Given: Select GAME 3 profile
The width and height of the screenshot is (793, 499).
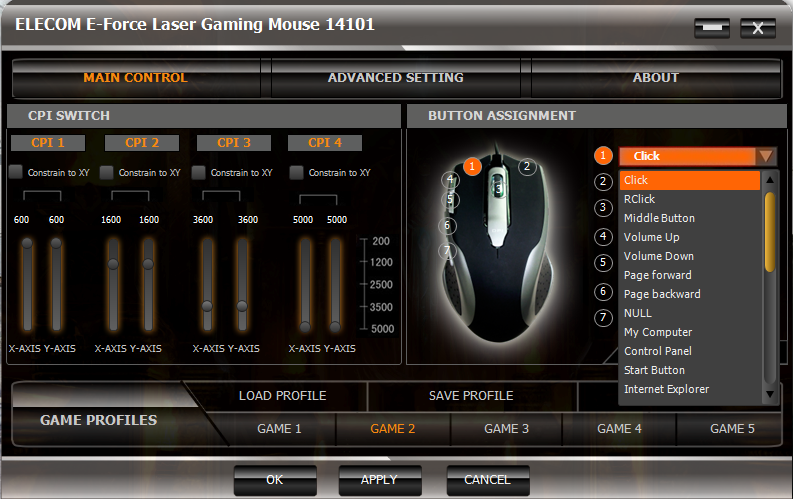Looking at the screenshot, I should [506, 429].
